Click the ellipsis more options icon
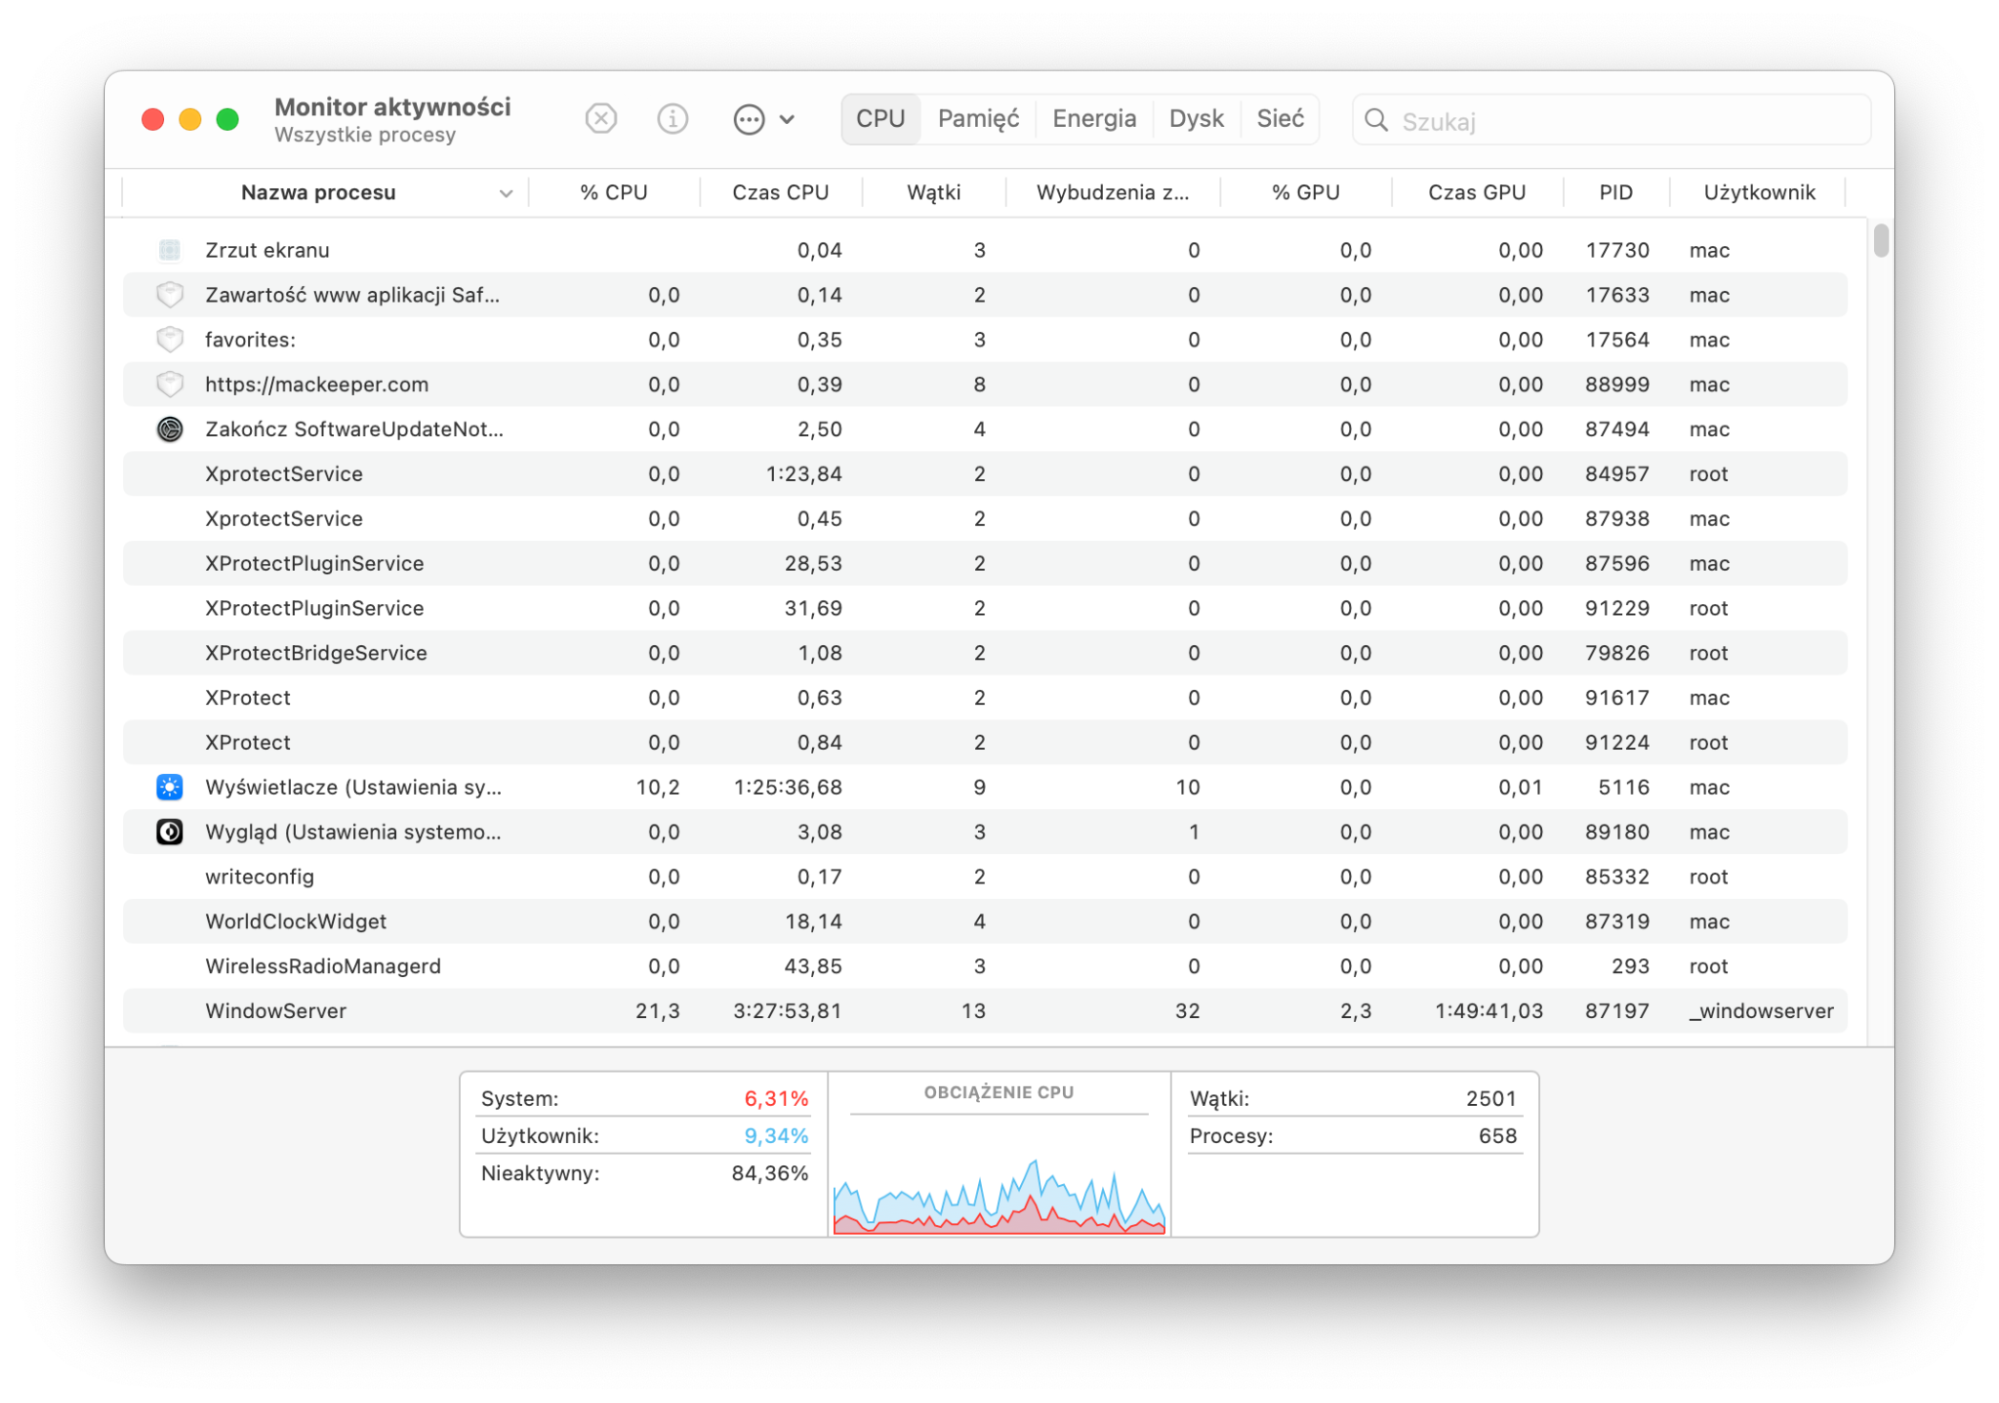 pyautogui.click(x=748, y=119)
